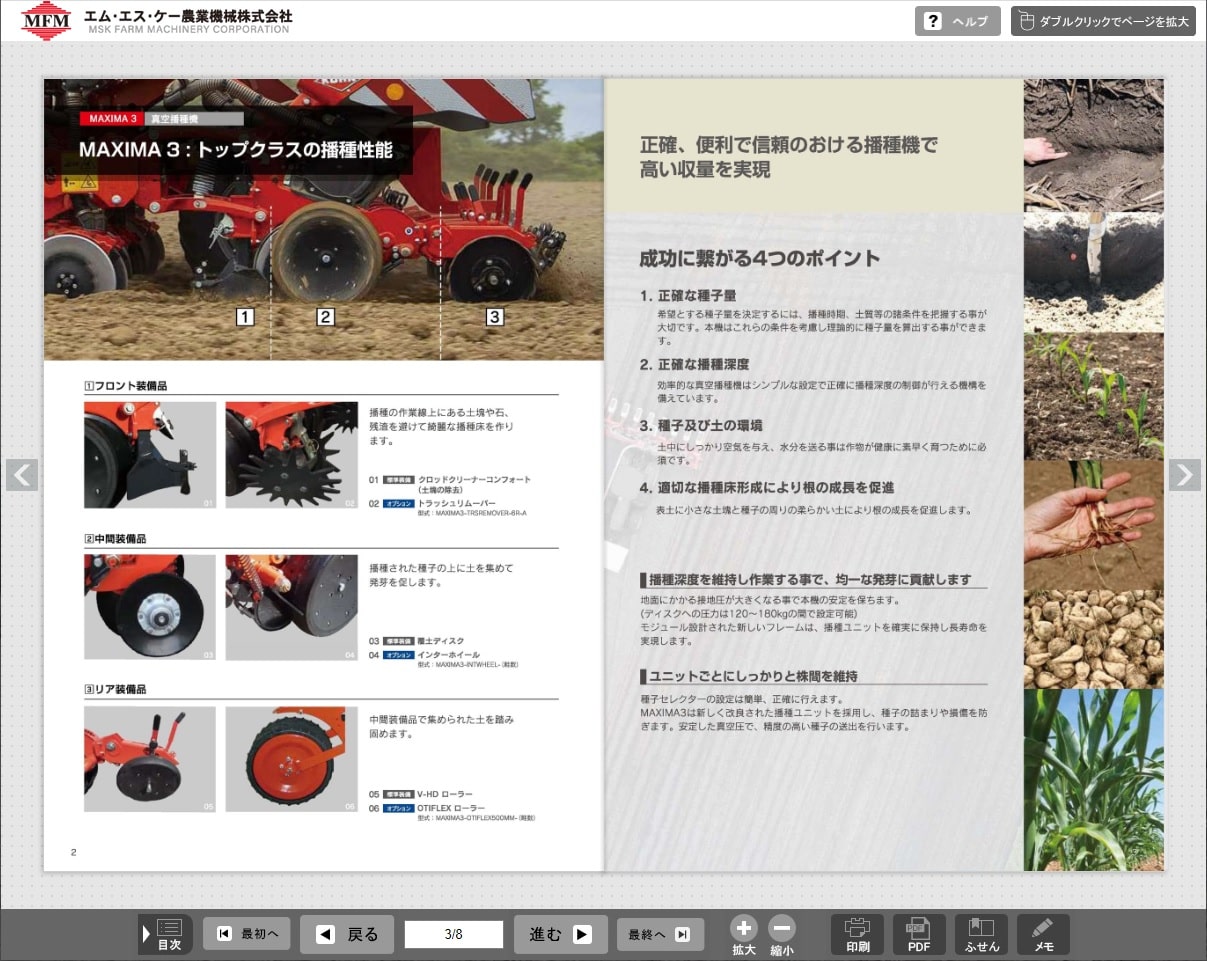The height and width of the screenshot is (961, 1207).
Task: Open the メモ pencil memo tool
Action: click(x=1043, y=934)
